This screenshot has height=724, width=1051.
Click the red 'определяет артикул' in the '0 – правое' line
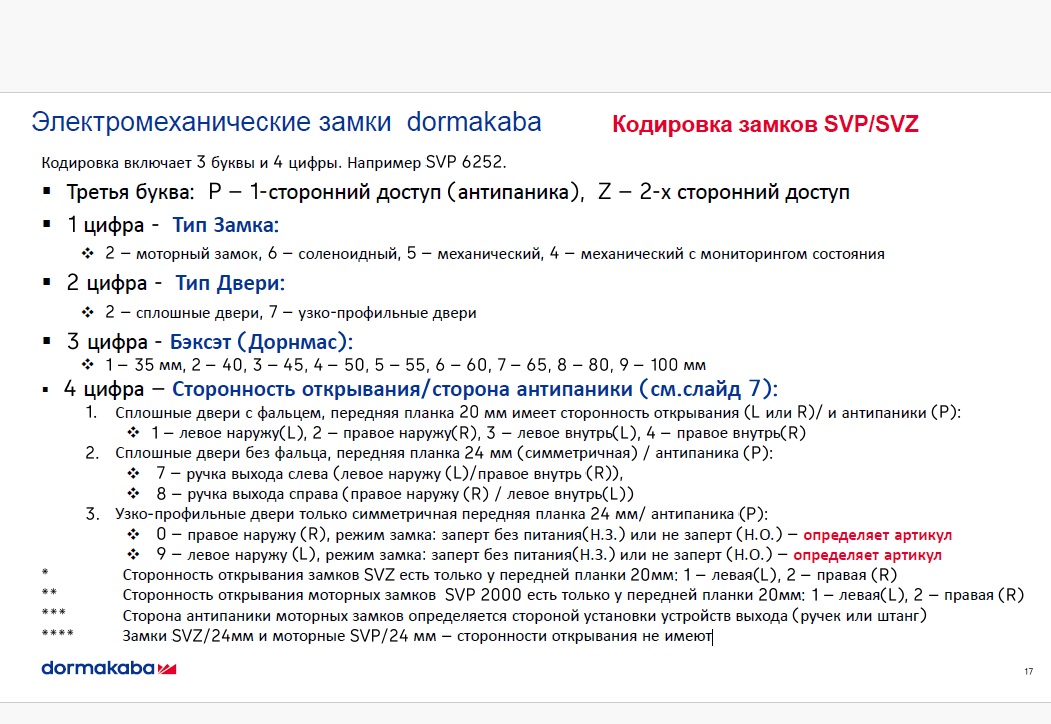pyautogui.click(x=877, y=534)
